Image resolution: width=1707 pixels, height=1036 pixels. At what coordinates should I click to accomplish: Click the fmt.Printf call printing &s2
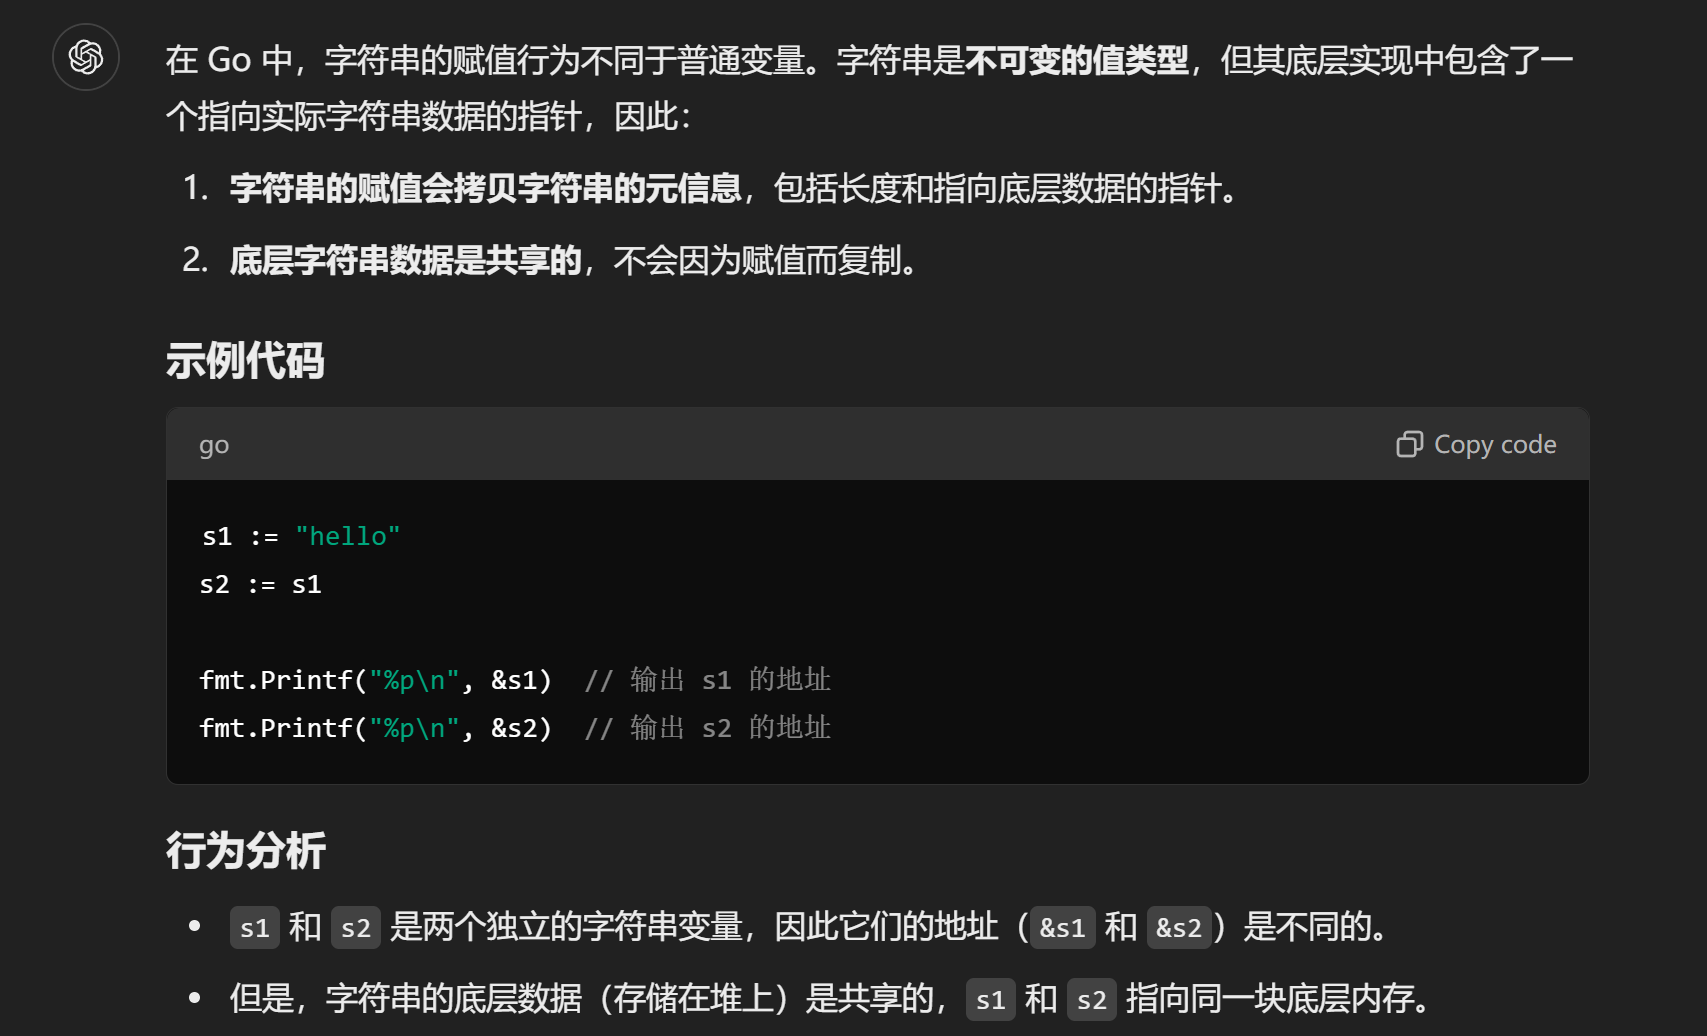[375, 729]
